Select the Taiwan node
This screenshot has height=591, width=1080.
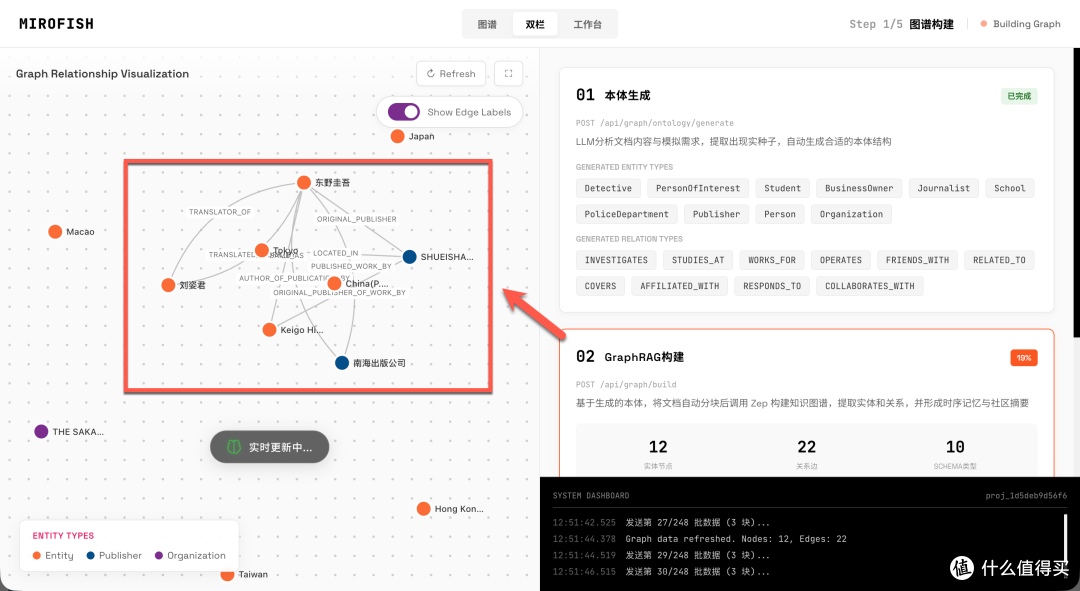pyautogui.click(x=227, y=574)
